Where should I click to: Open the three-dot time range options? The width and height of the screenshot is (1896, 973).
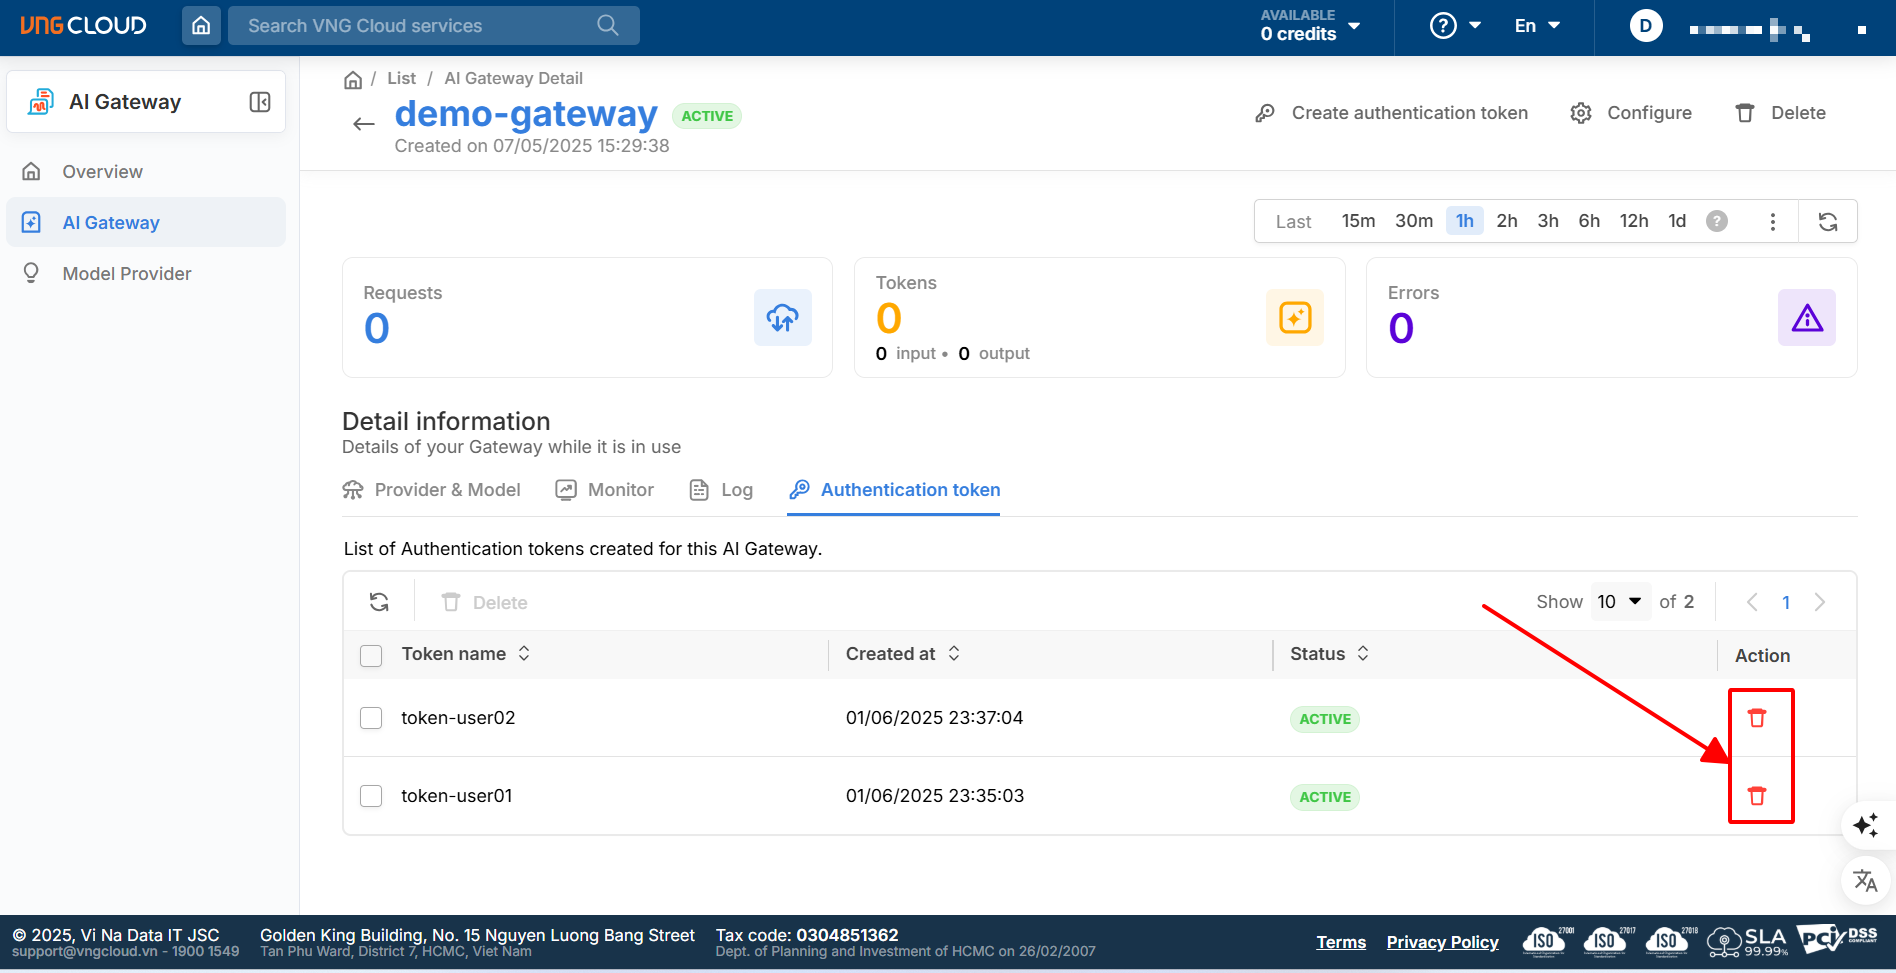click(1772, 222)
